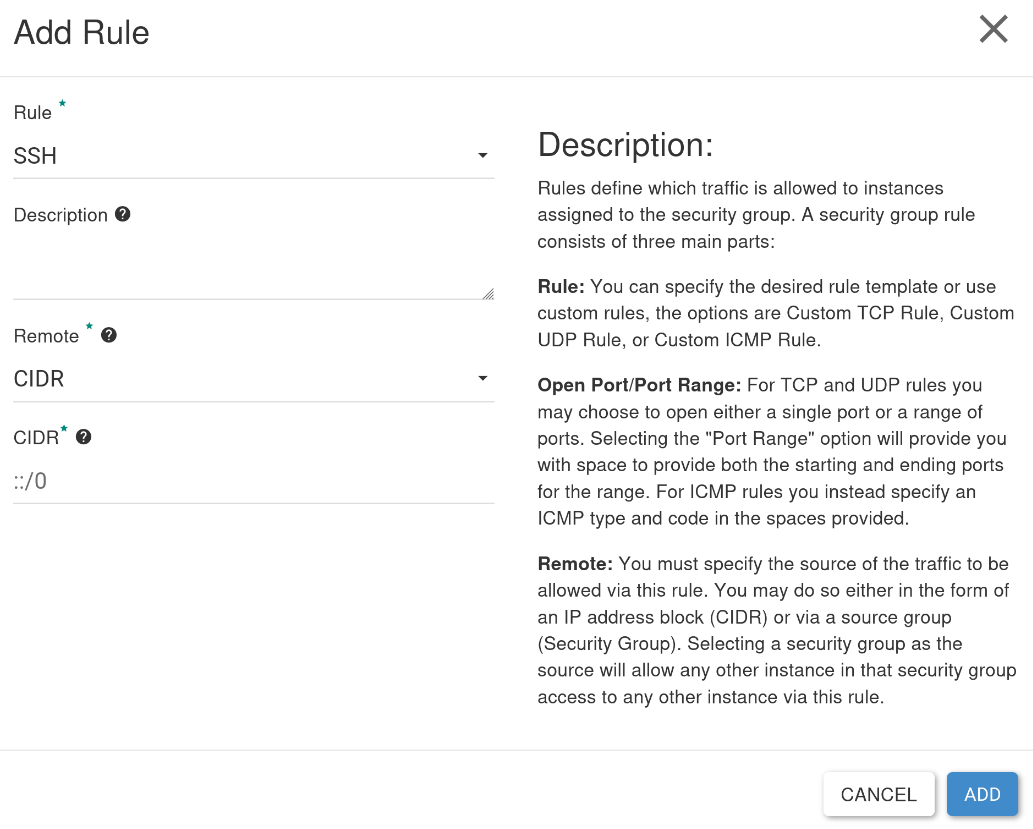Viewport: 1033px width, 829px height.
Task: Click the question mark icon beside the CIDR label
Action: click(84, 437)
